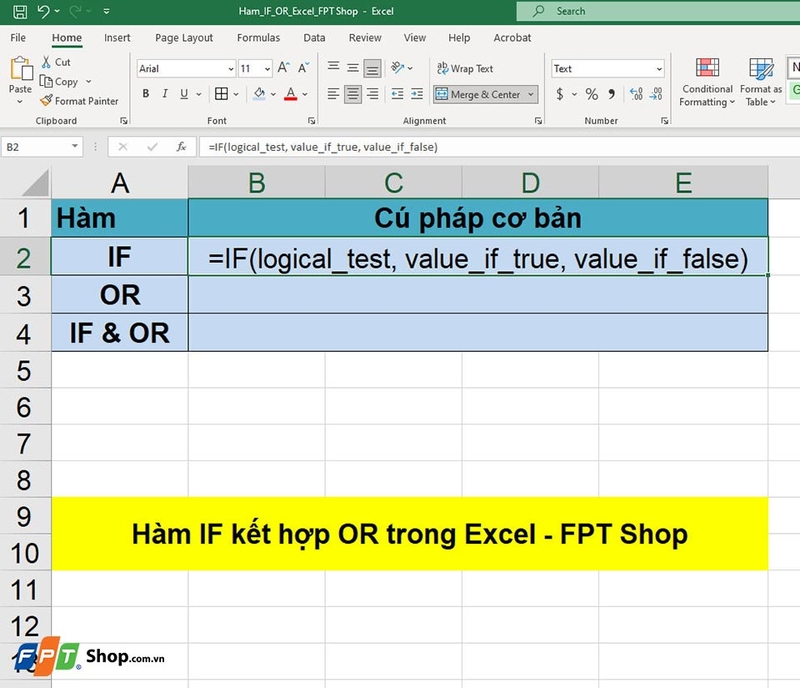Switch to the Formulas tab

click(258, 38)
